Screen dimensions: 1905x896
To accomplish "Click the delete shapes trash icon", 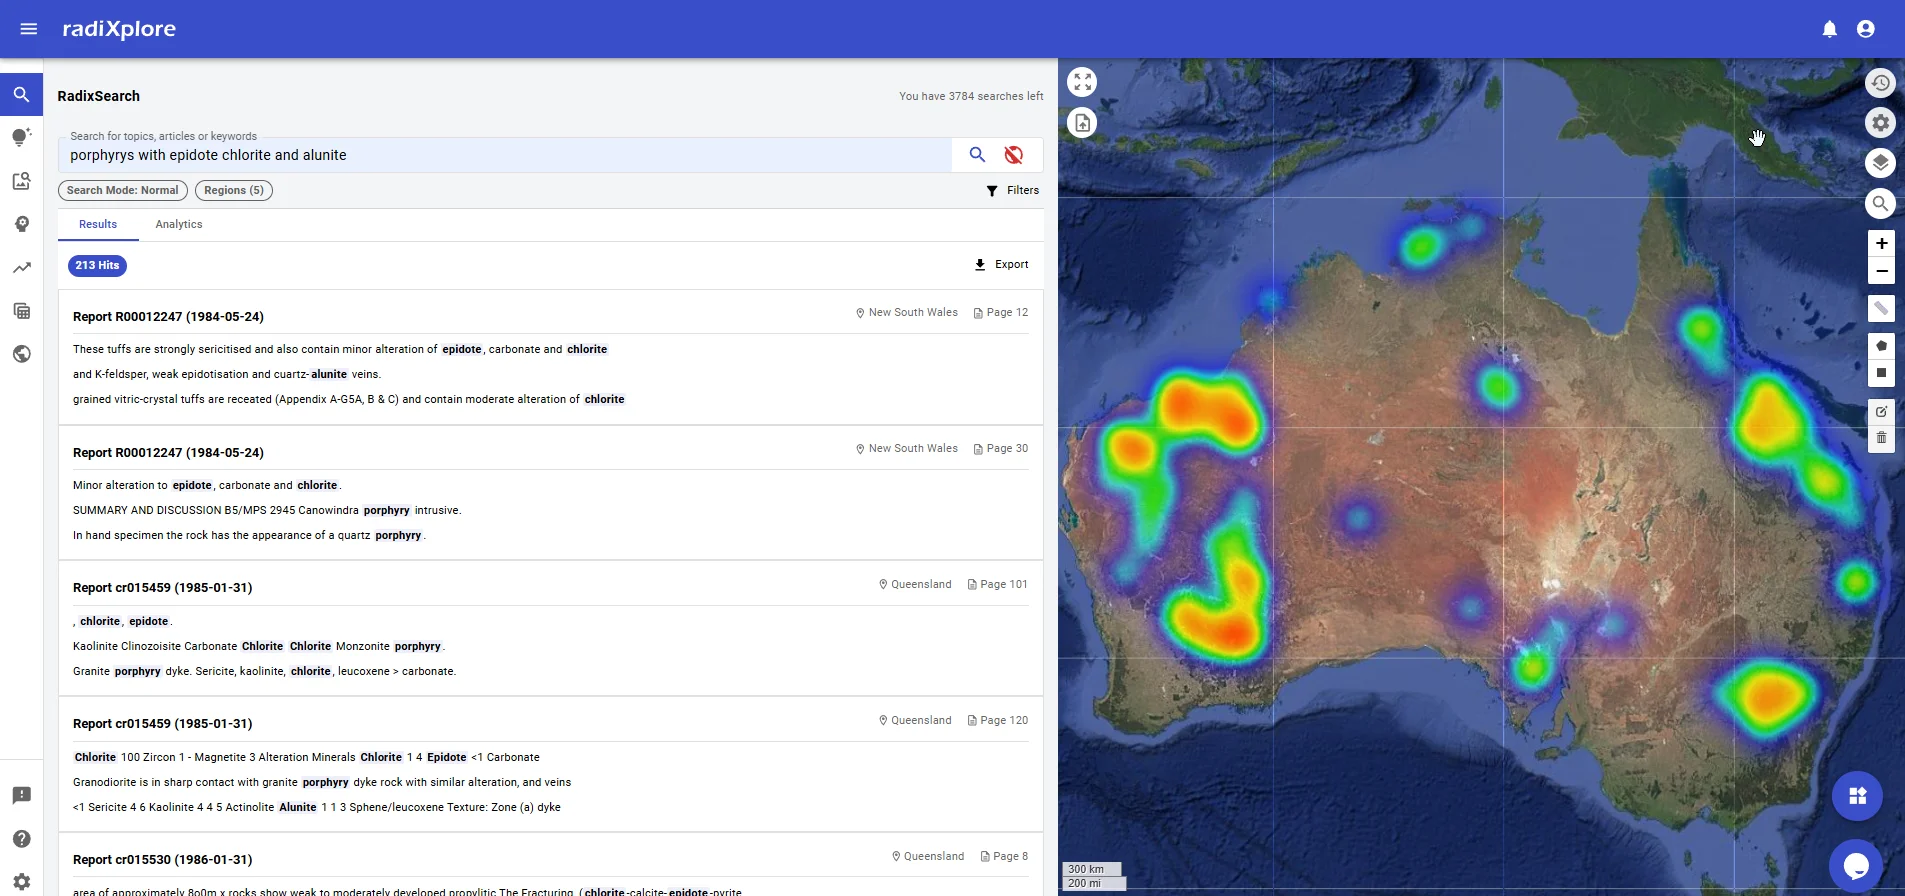I will 1881,438.
